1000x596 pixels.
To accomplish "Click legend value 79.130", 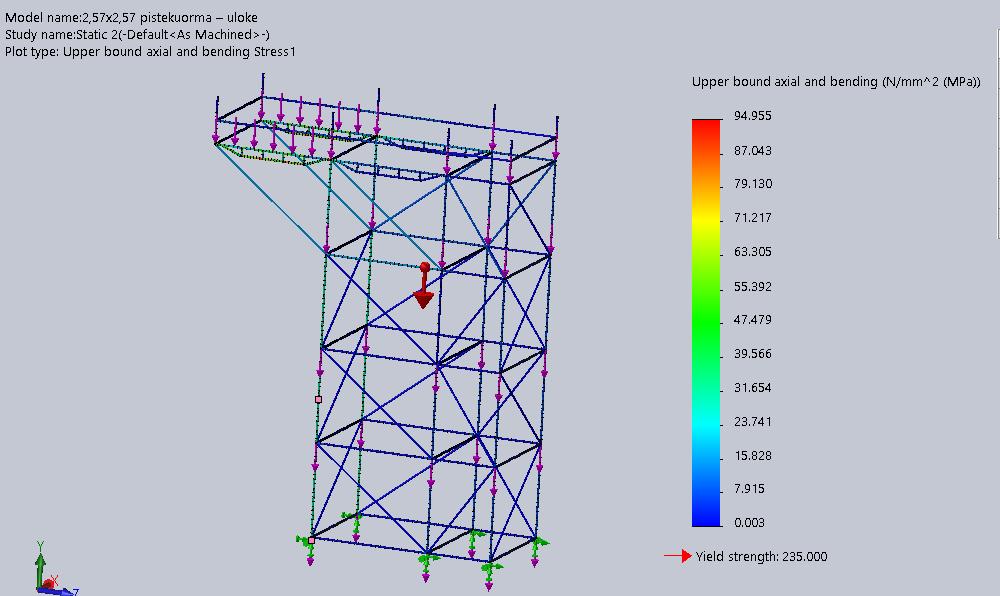I will 753,184.
